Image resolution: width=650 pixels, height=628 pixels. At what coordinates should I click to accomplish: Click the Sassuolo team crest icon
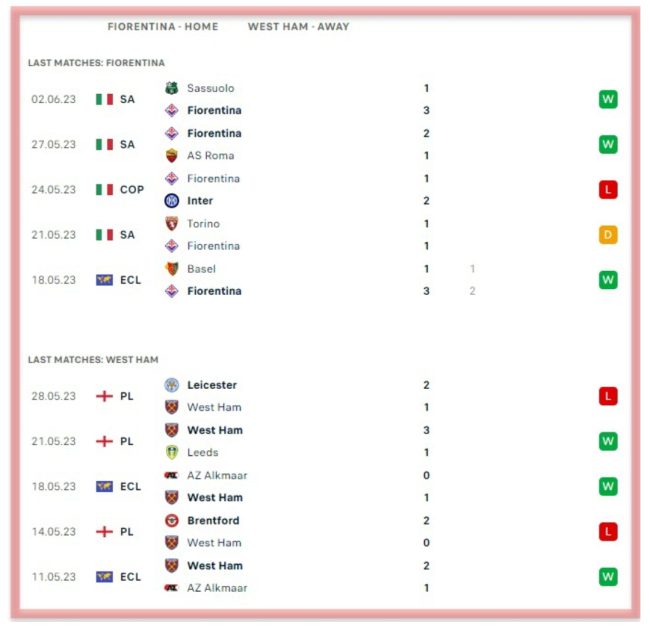pos(171,88)
